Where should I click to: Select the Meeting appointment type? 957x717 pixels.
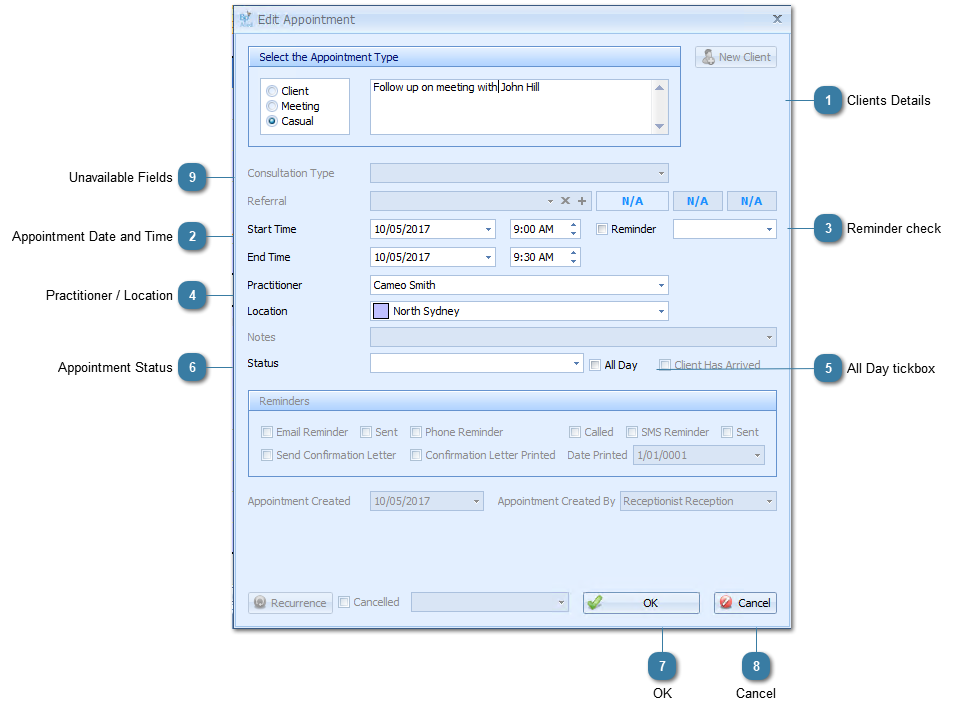pos(272,106)
